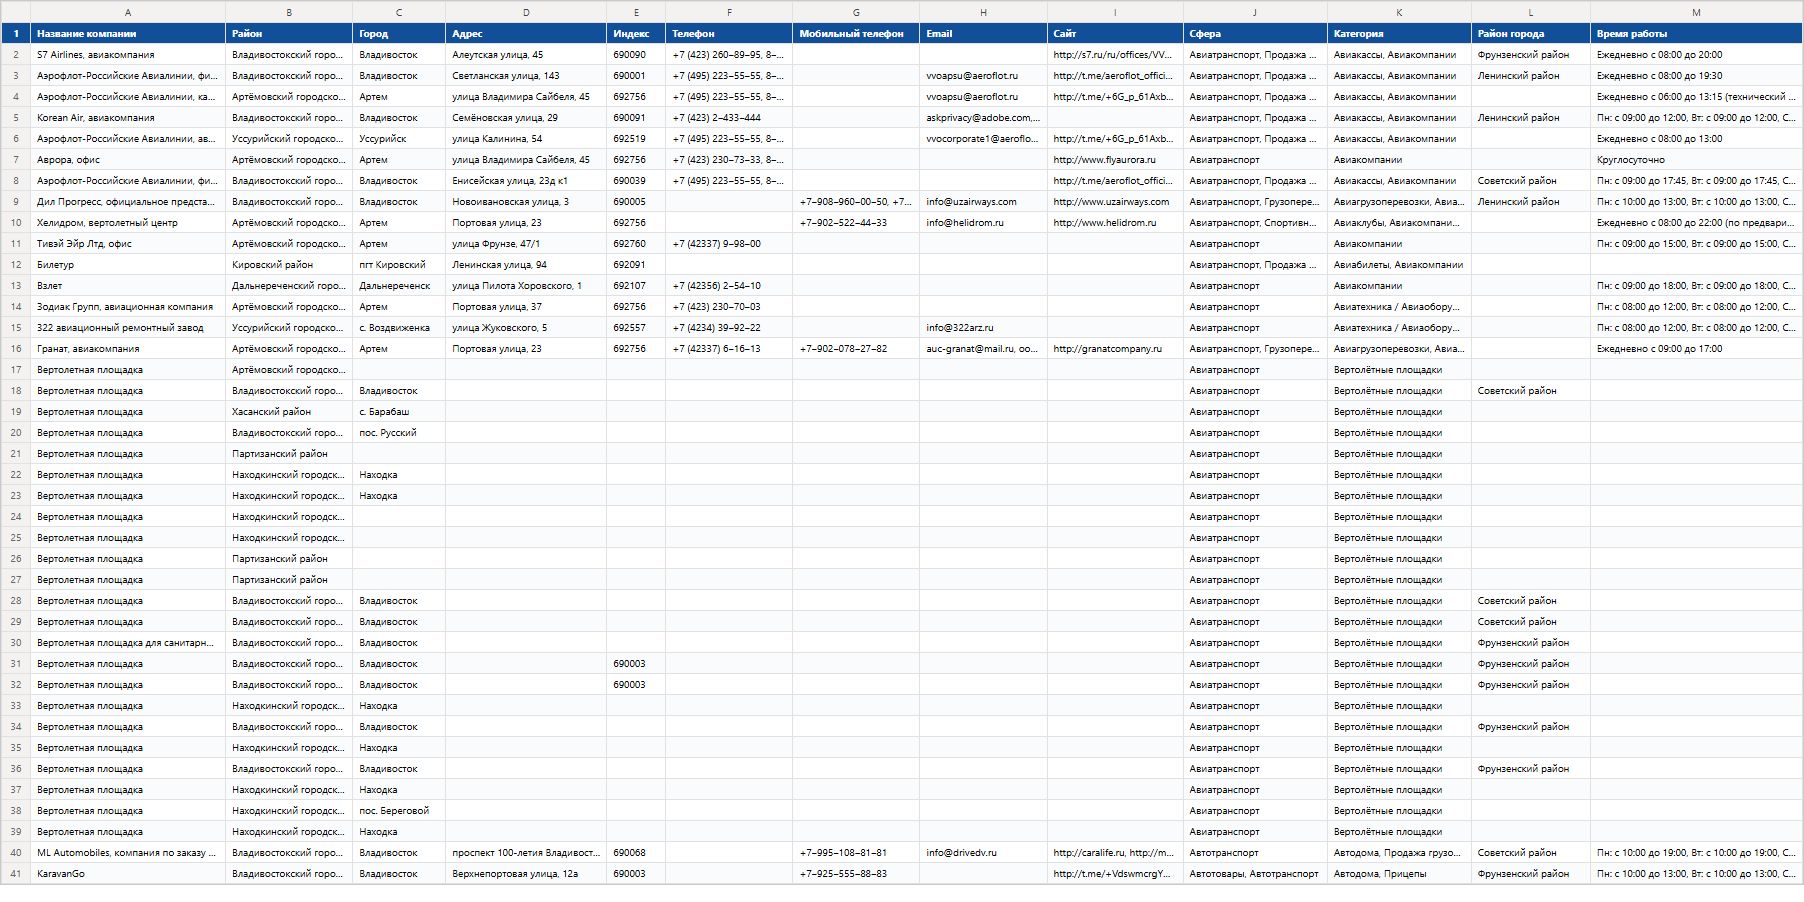Screen dimensions: 1804x902
Task: Click the address 'улица Жуковского, 5'
Action: pos(526,328)
